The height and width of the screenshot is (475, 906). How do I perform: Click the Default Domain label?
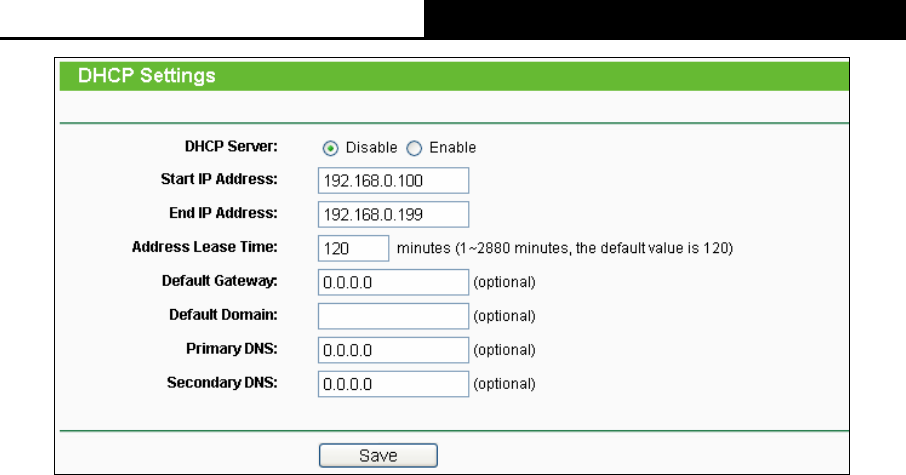coord(223,315)
